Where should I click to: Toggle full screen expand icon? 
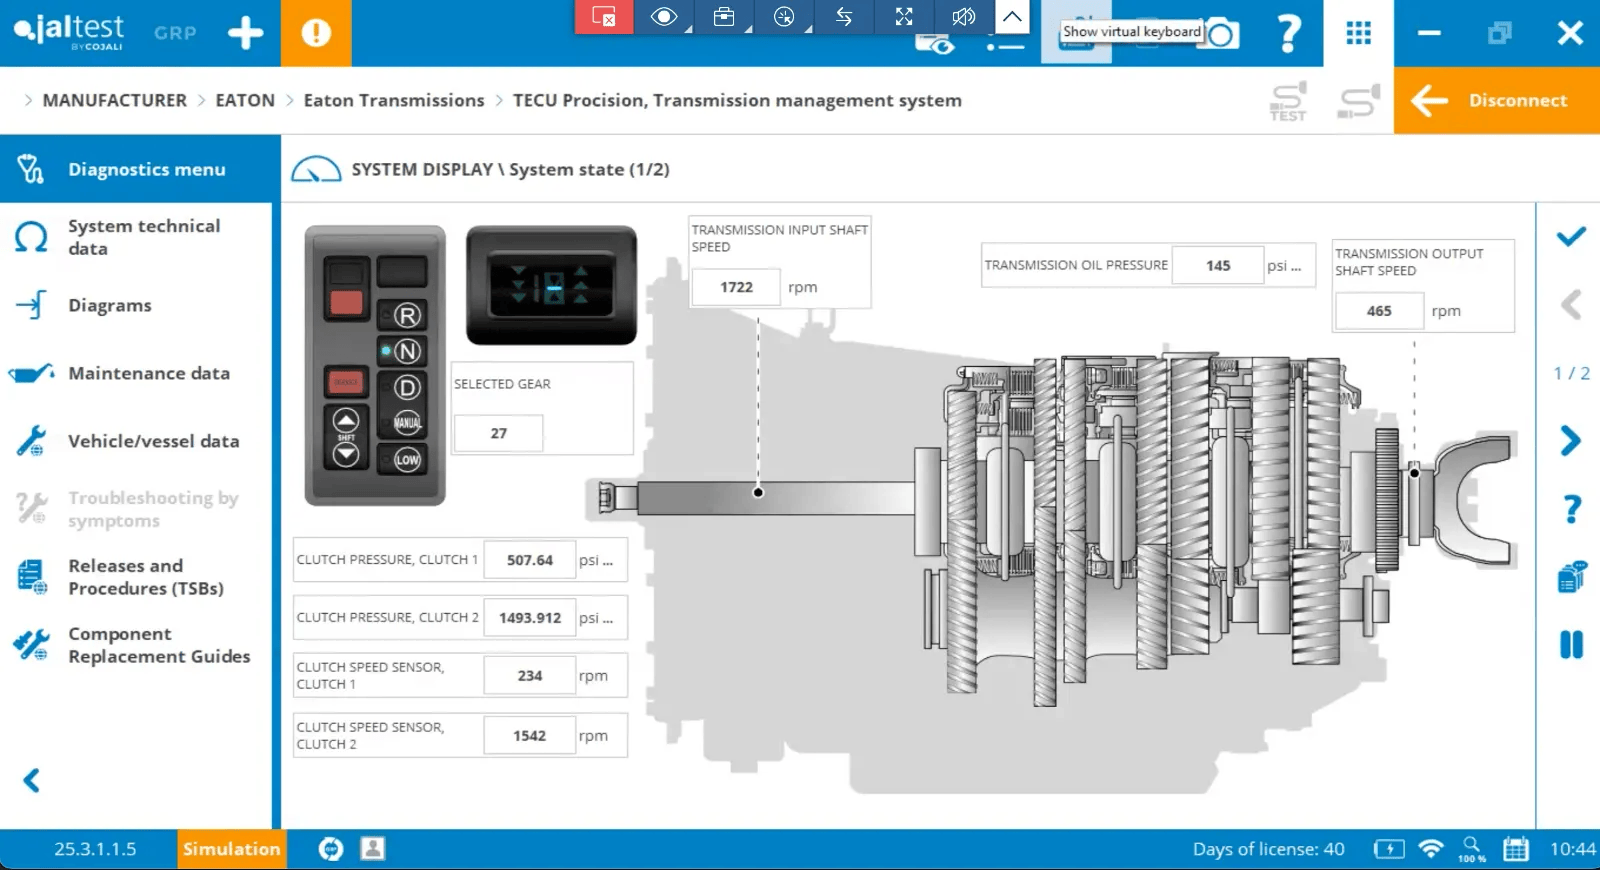tap(904, 16)
